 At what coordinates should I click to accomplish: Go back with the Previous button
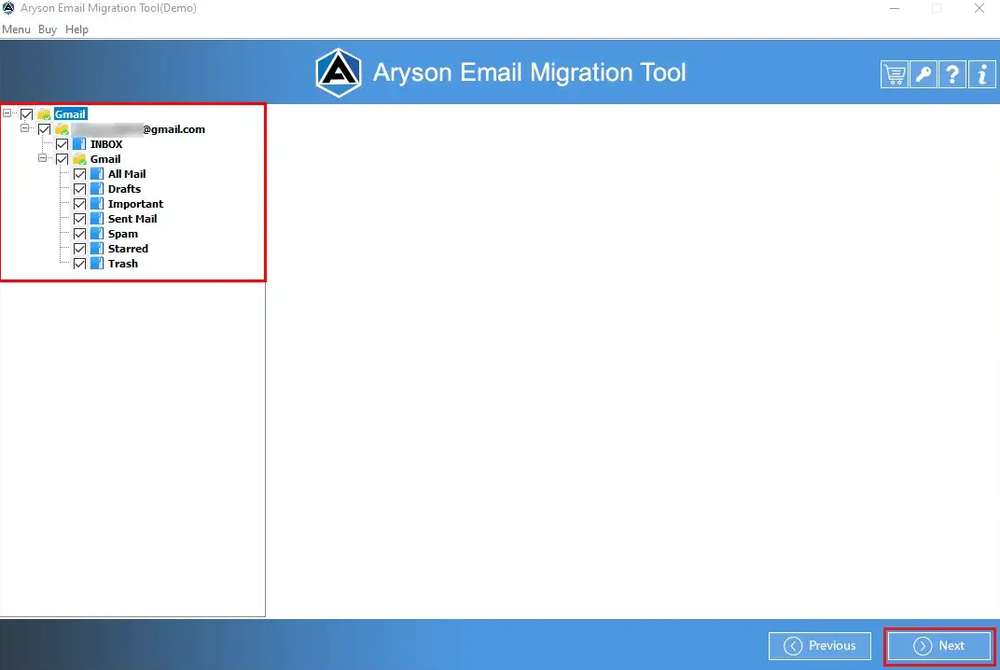point(820,646)
